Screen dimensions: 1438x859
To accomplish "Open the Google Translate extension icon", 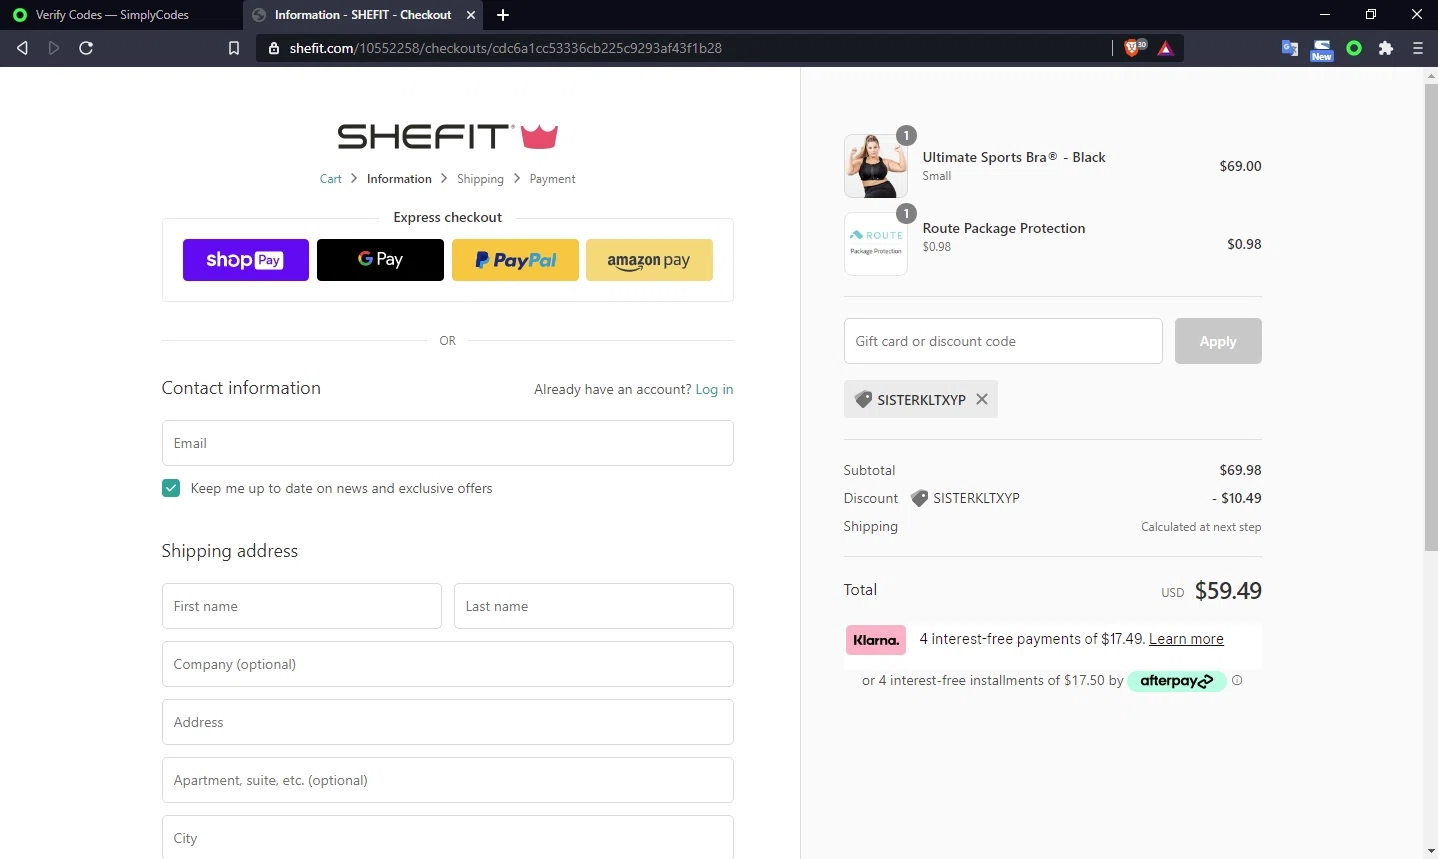I will point(1290,48).
